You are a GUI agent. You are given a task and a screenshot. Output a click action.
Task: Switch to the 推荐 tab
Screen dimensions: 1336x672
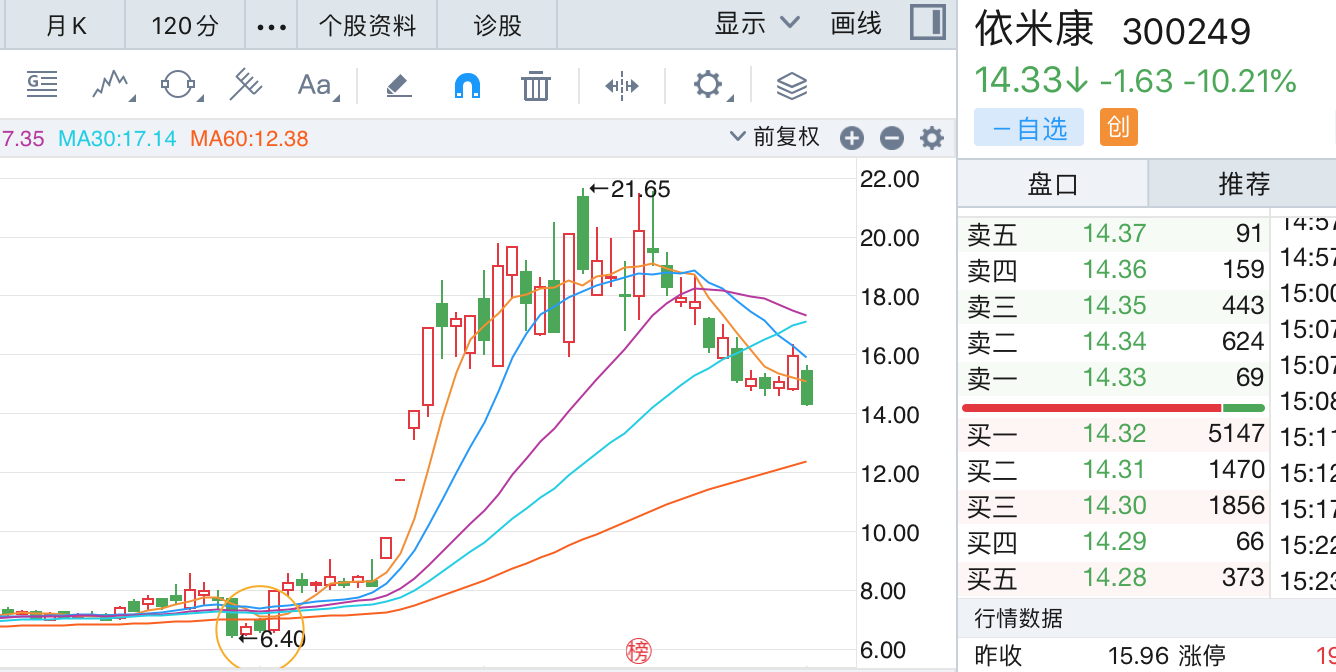click(x=1243, y=183)
